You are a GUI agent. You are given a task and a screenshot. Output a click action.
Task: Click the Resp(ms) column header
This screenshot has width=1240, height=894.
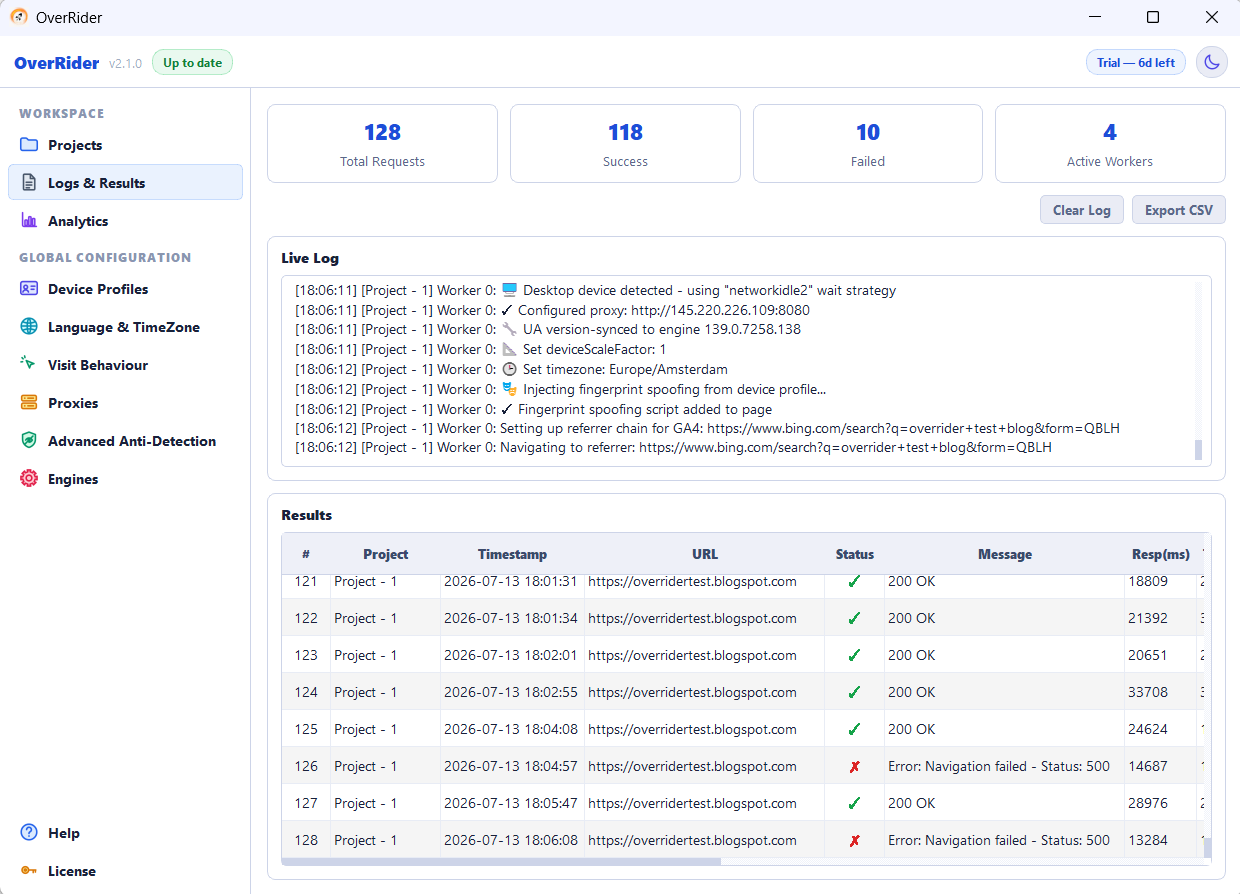(1161, 554)
